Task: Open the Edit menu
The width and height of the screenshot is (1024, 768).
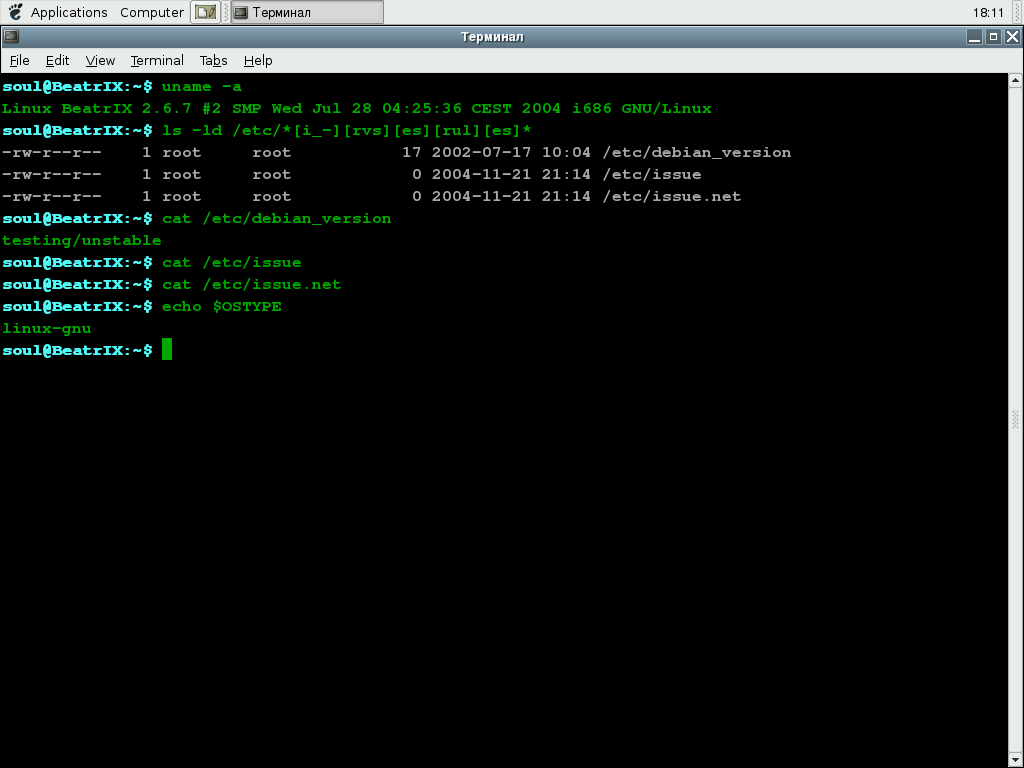Action: (x=57, y=61)
